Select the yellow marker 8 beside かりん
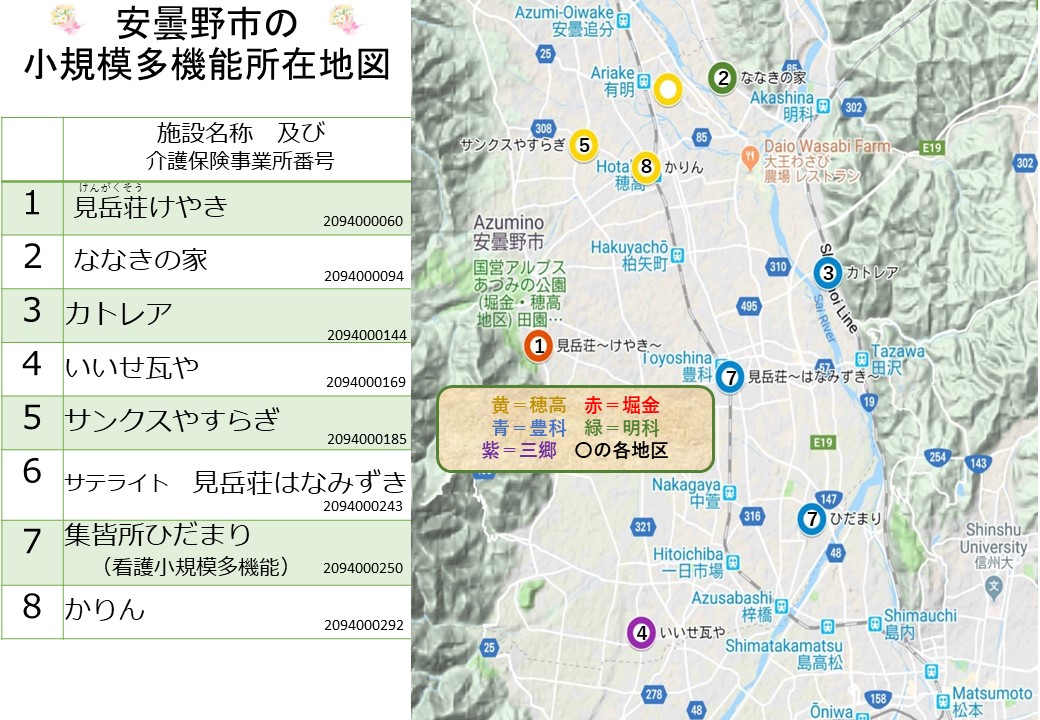The height and width of the screenshot is (720, 1040). (x=647, y=167)
